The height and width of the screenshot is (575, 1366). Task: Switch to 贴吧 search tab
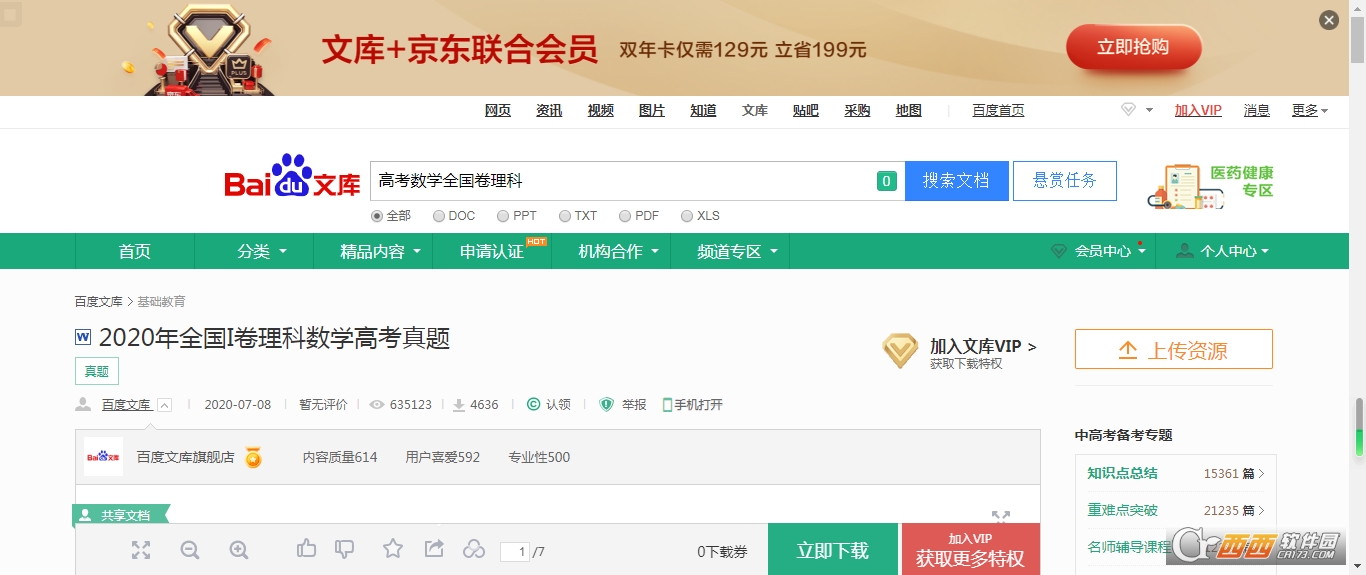pos(806,111)
